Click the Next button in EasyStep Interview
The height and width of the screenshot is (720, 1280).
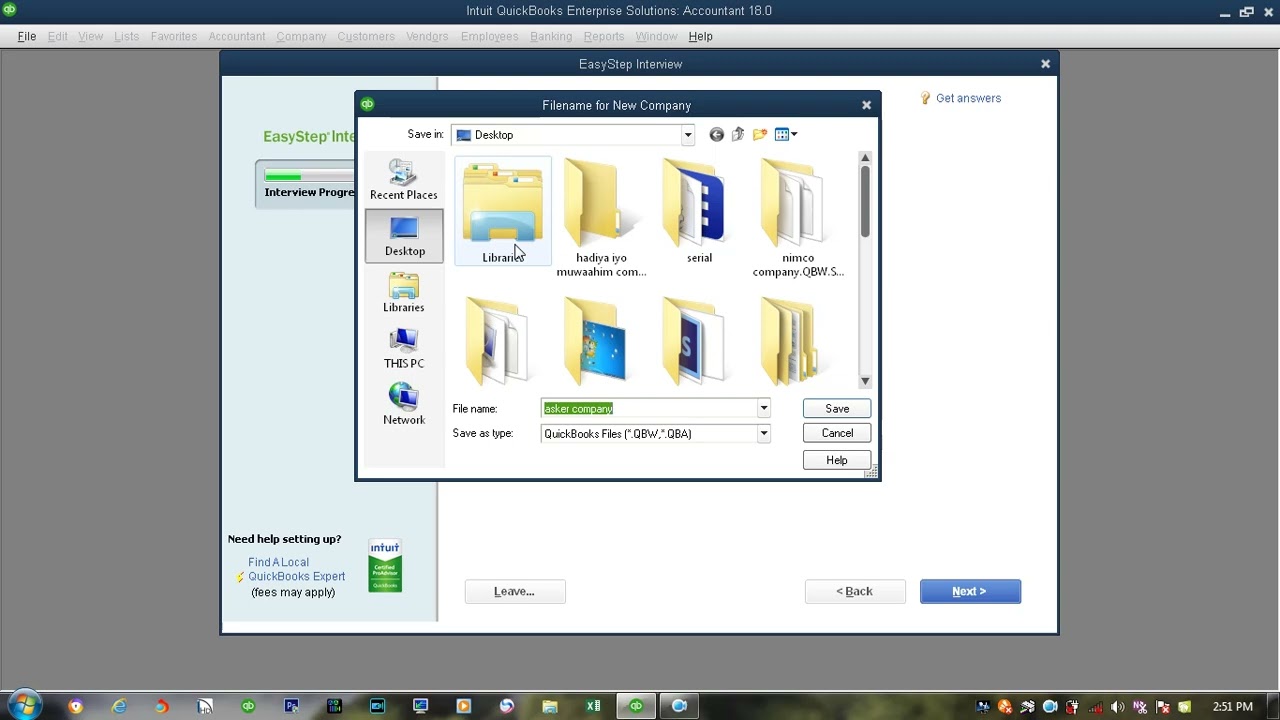click(970, 591)
